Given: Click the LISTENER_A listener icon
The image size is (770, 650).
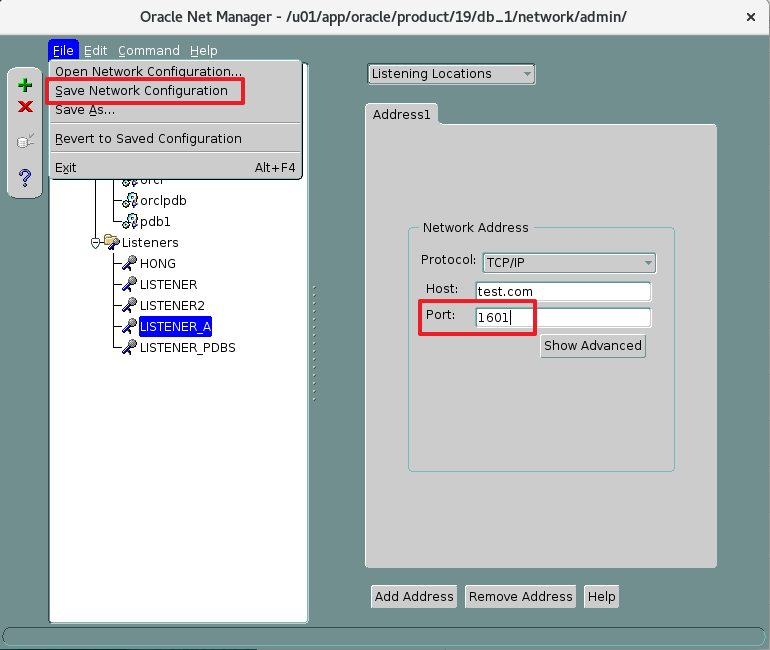Looking at the screenshot, I should pos(130,326).
